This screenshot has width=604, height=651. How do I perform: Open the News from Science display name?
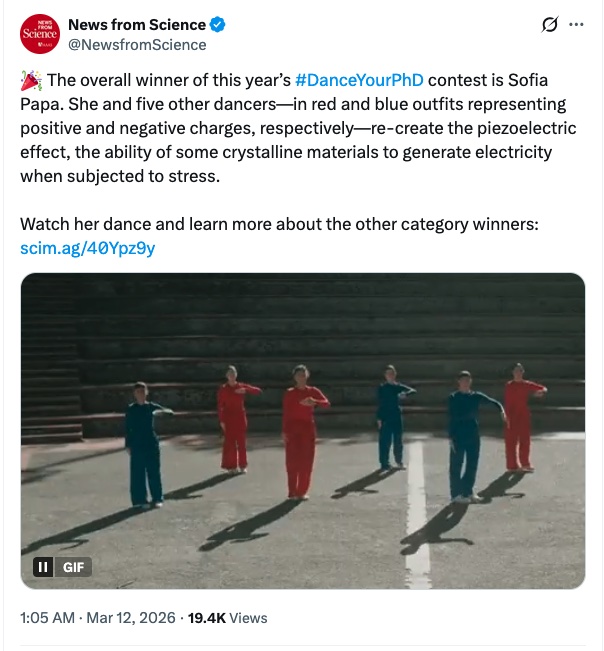pos(136,25)
